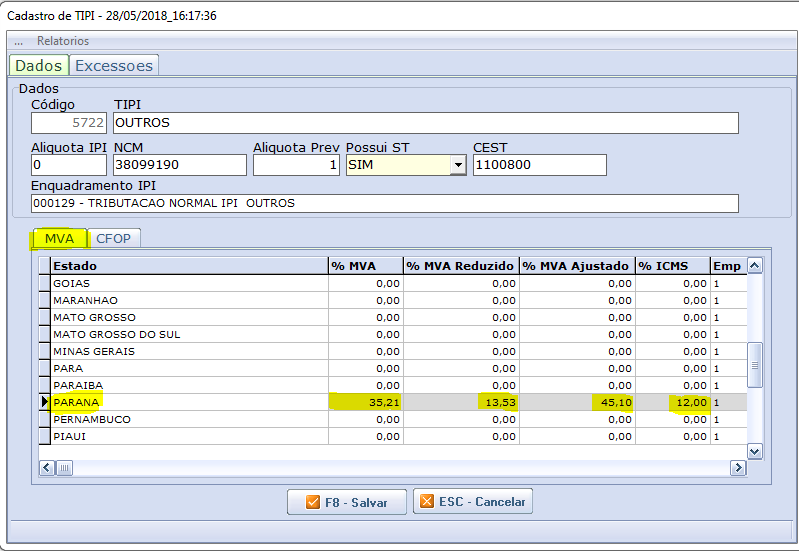799x551 pixels.
Task: Open the CFOP tab
Action: [x=115, y=238]
